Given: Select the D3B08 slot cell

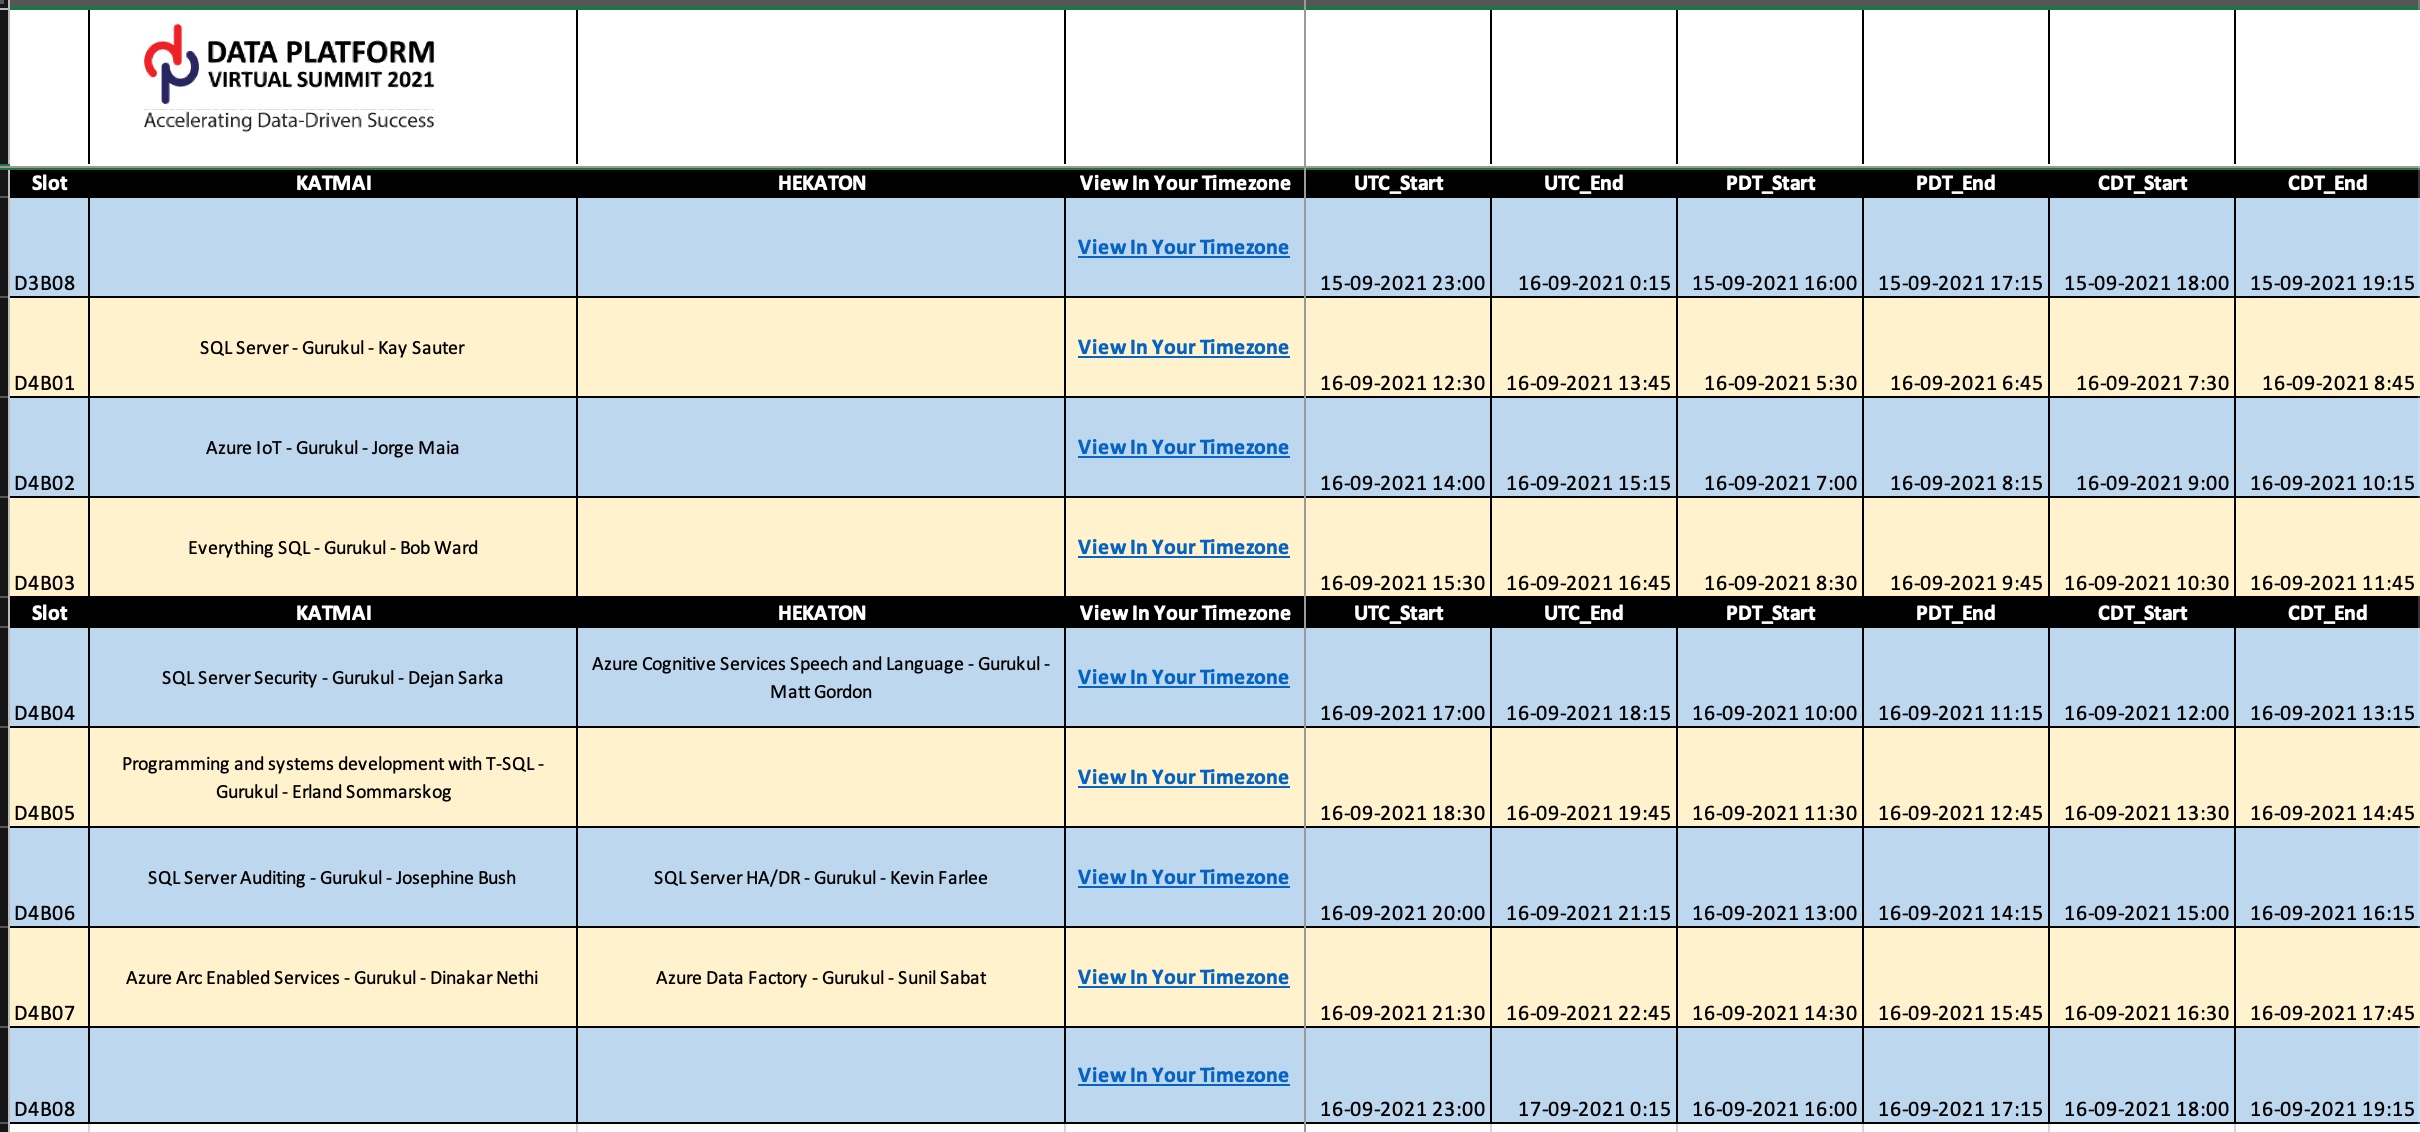Looking at the screenshot, I should point(49,247).
